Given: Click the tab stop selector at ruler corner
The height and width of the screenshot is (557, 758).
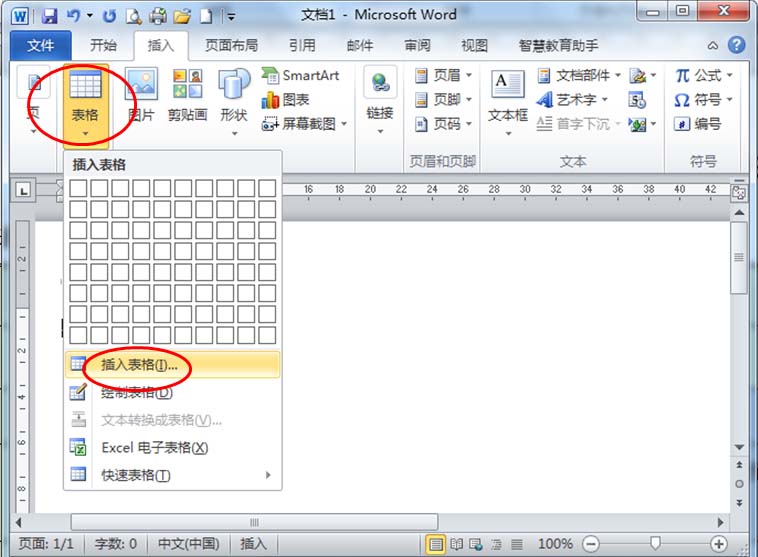Looking at the screenshot, I should pyautogui.click(x=23, y=190).
